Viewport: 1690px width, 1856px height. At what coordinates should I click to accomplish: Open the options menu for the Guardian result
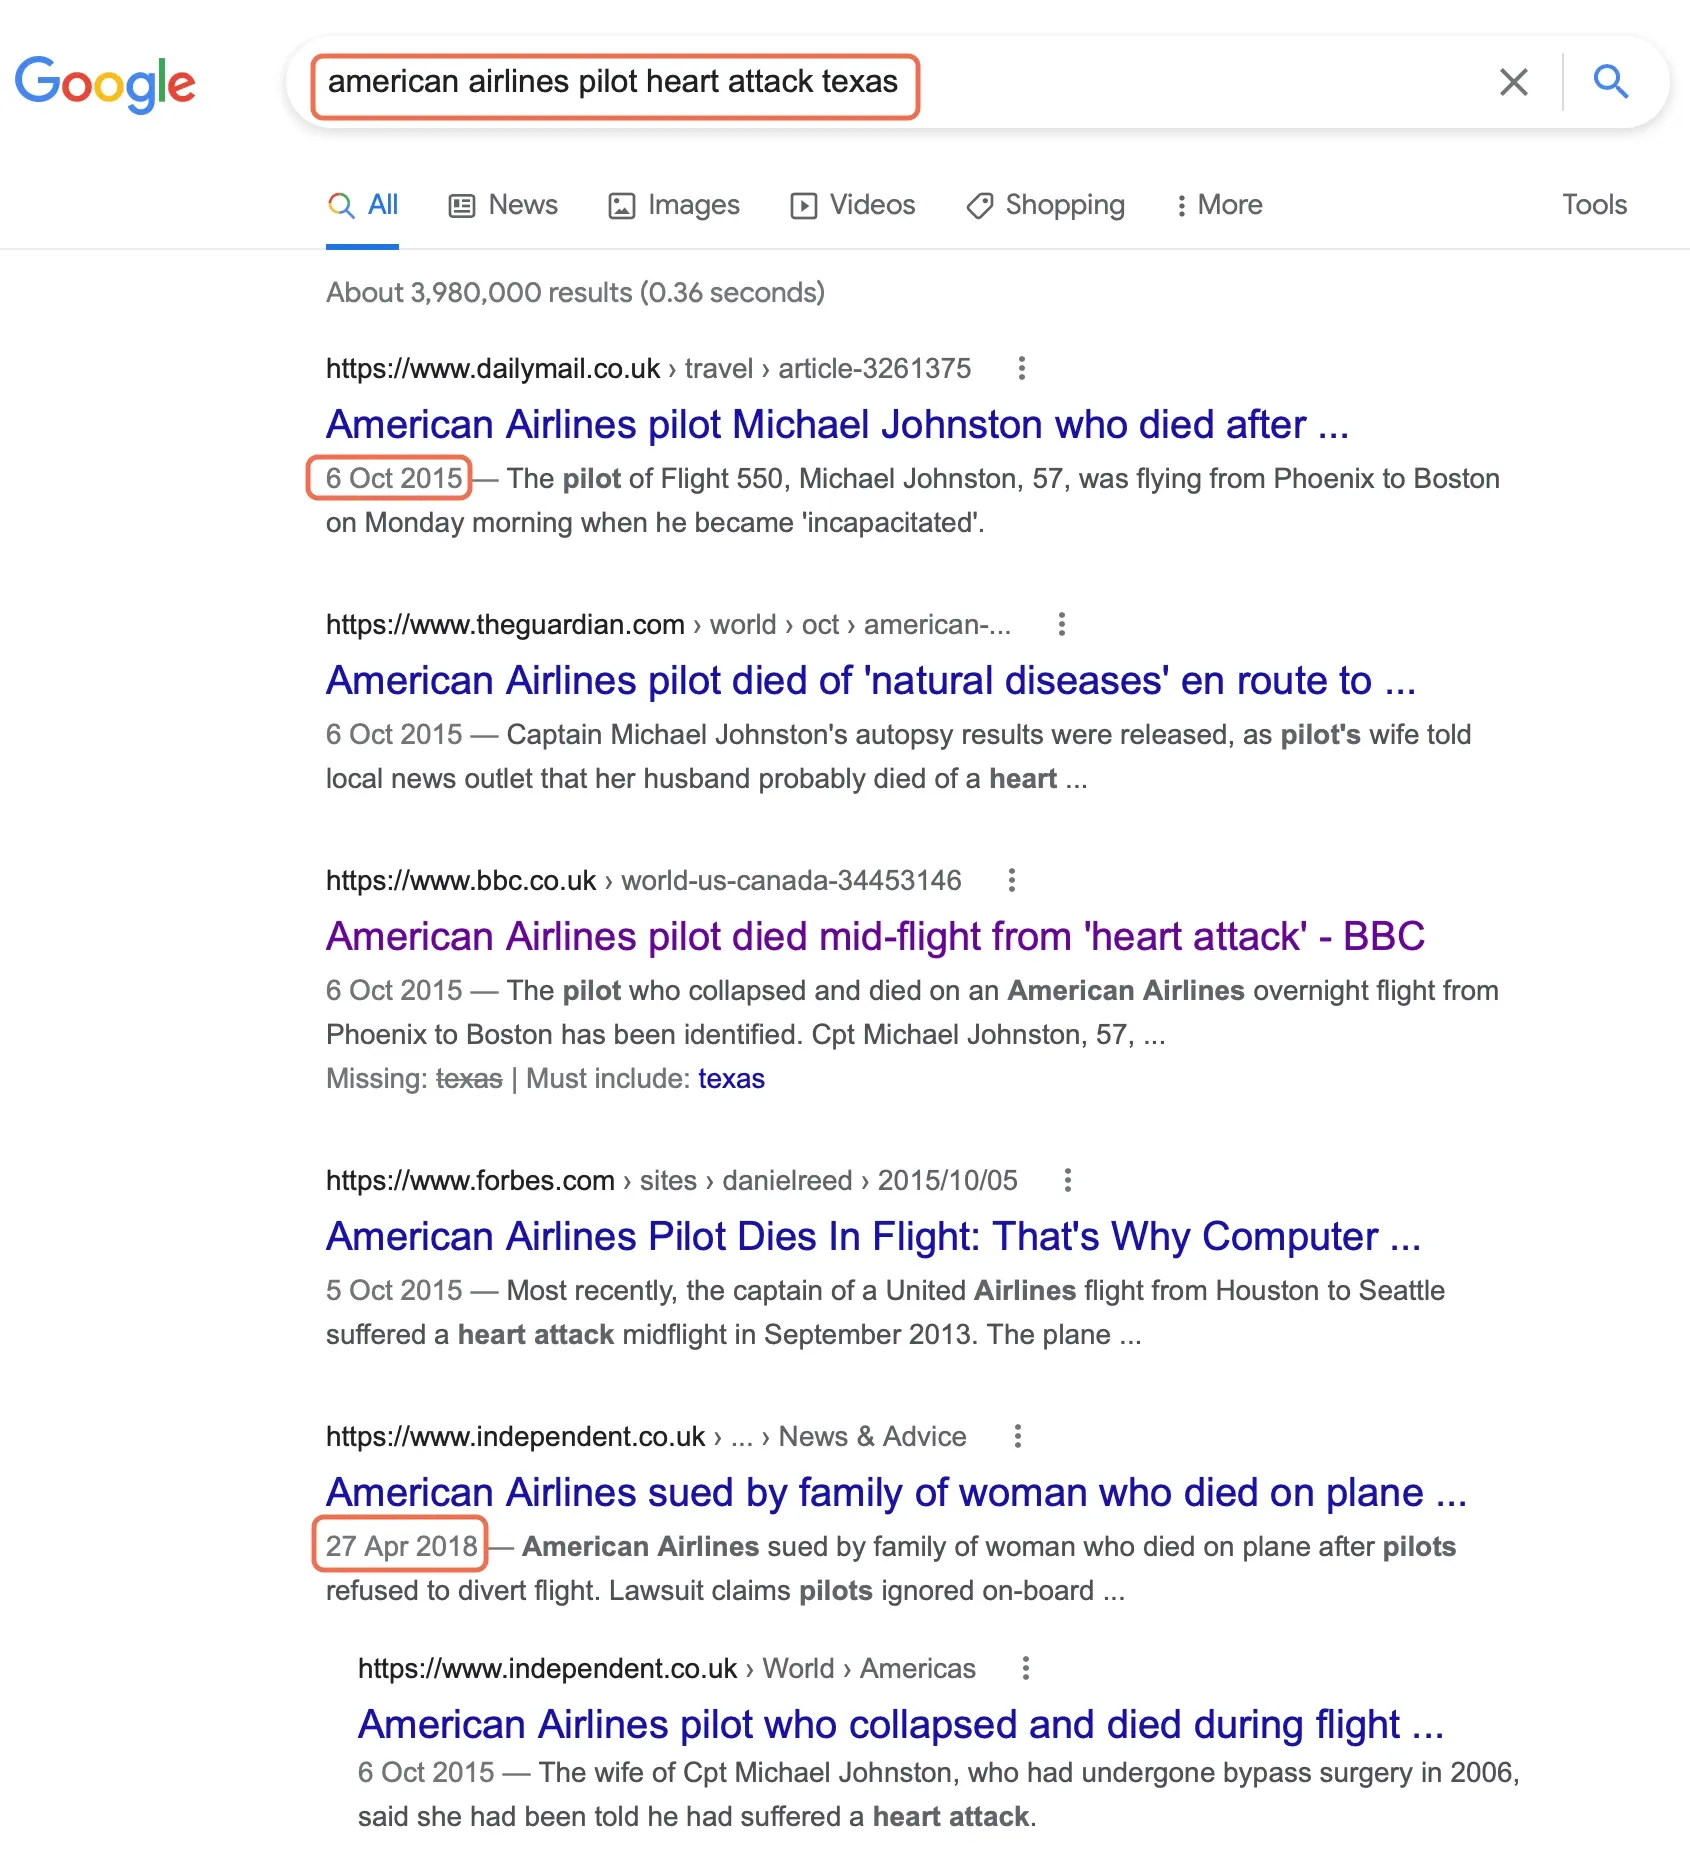click(x=1060, y=624)
